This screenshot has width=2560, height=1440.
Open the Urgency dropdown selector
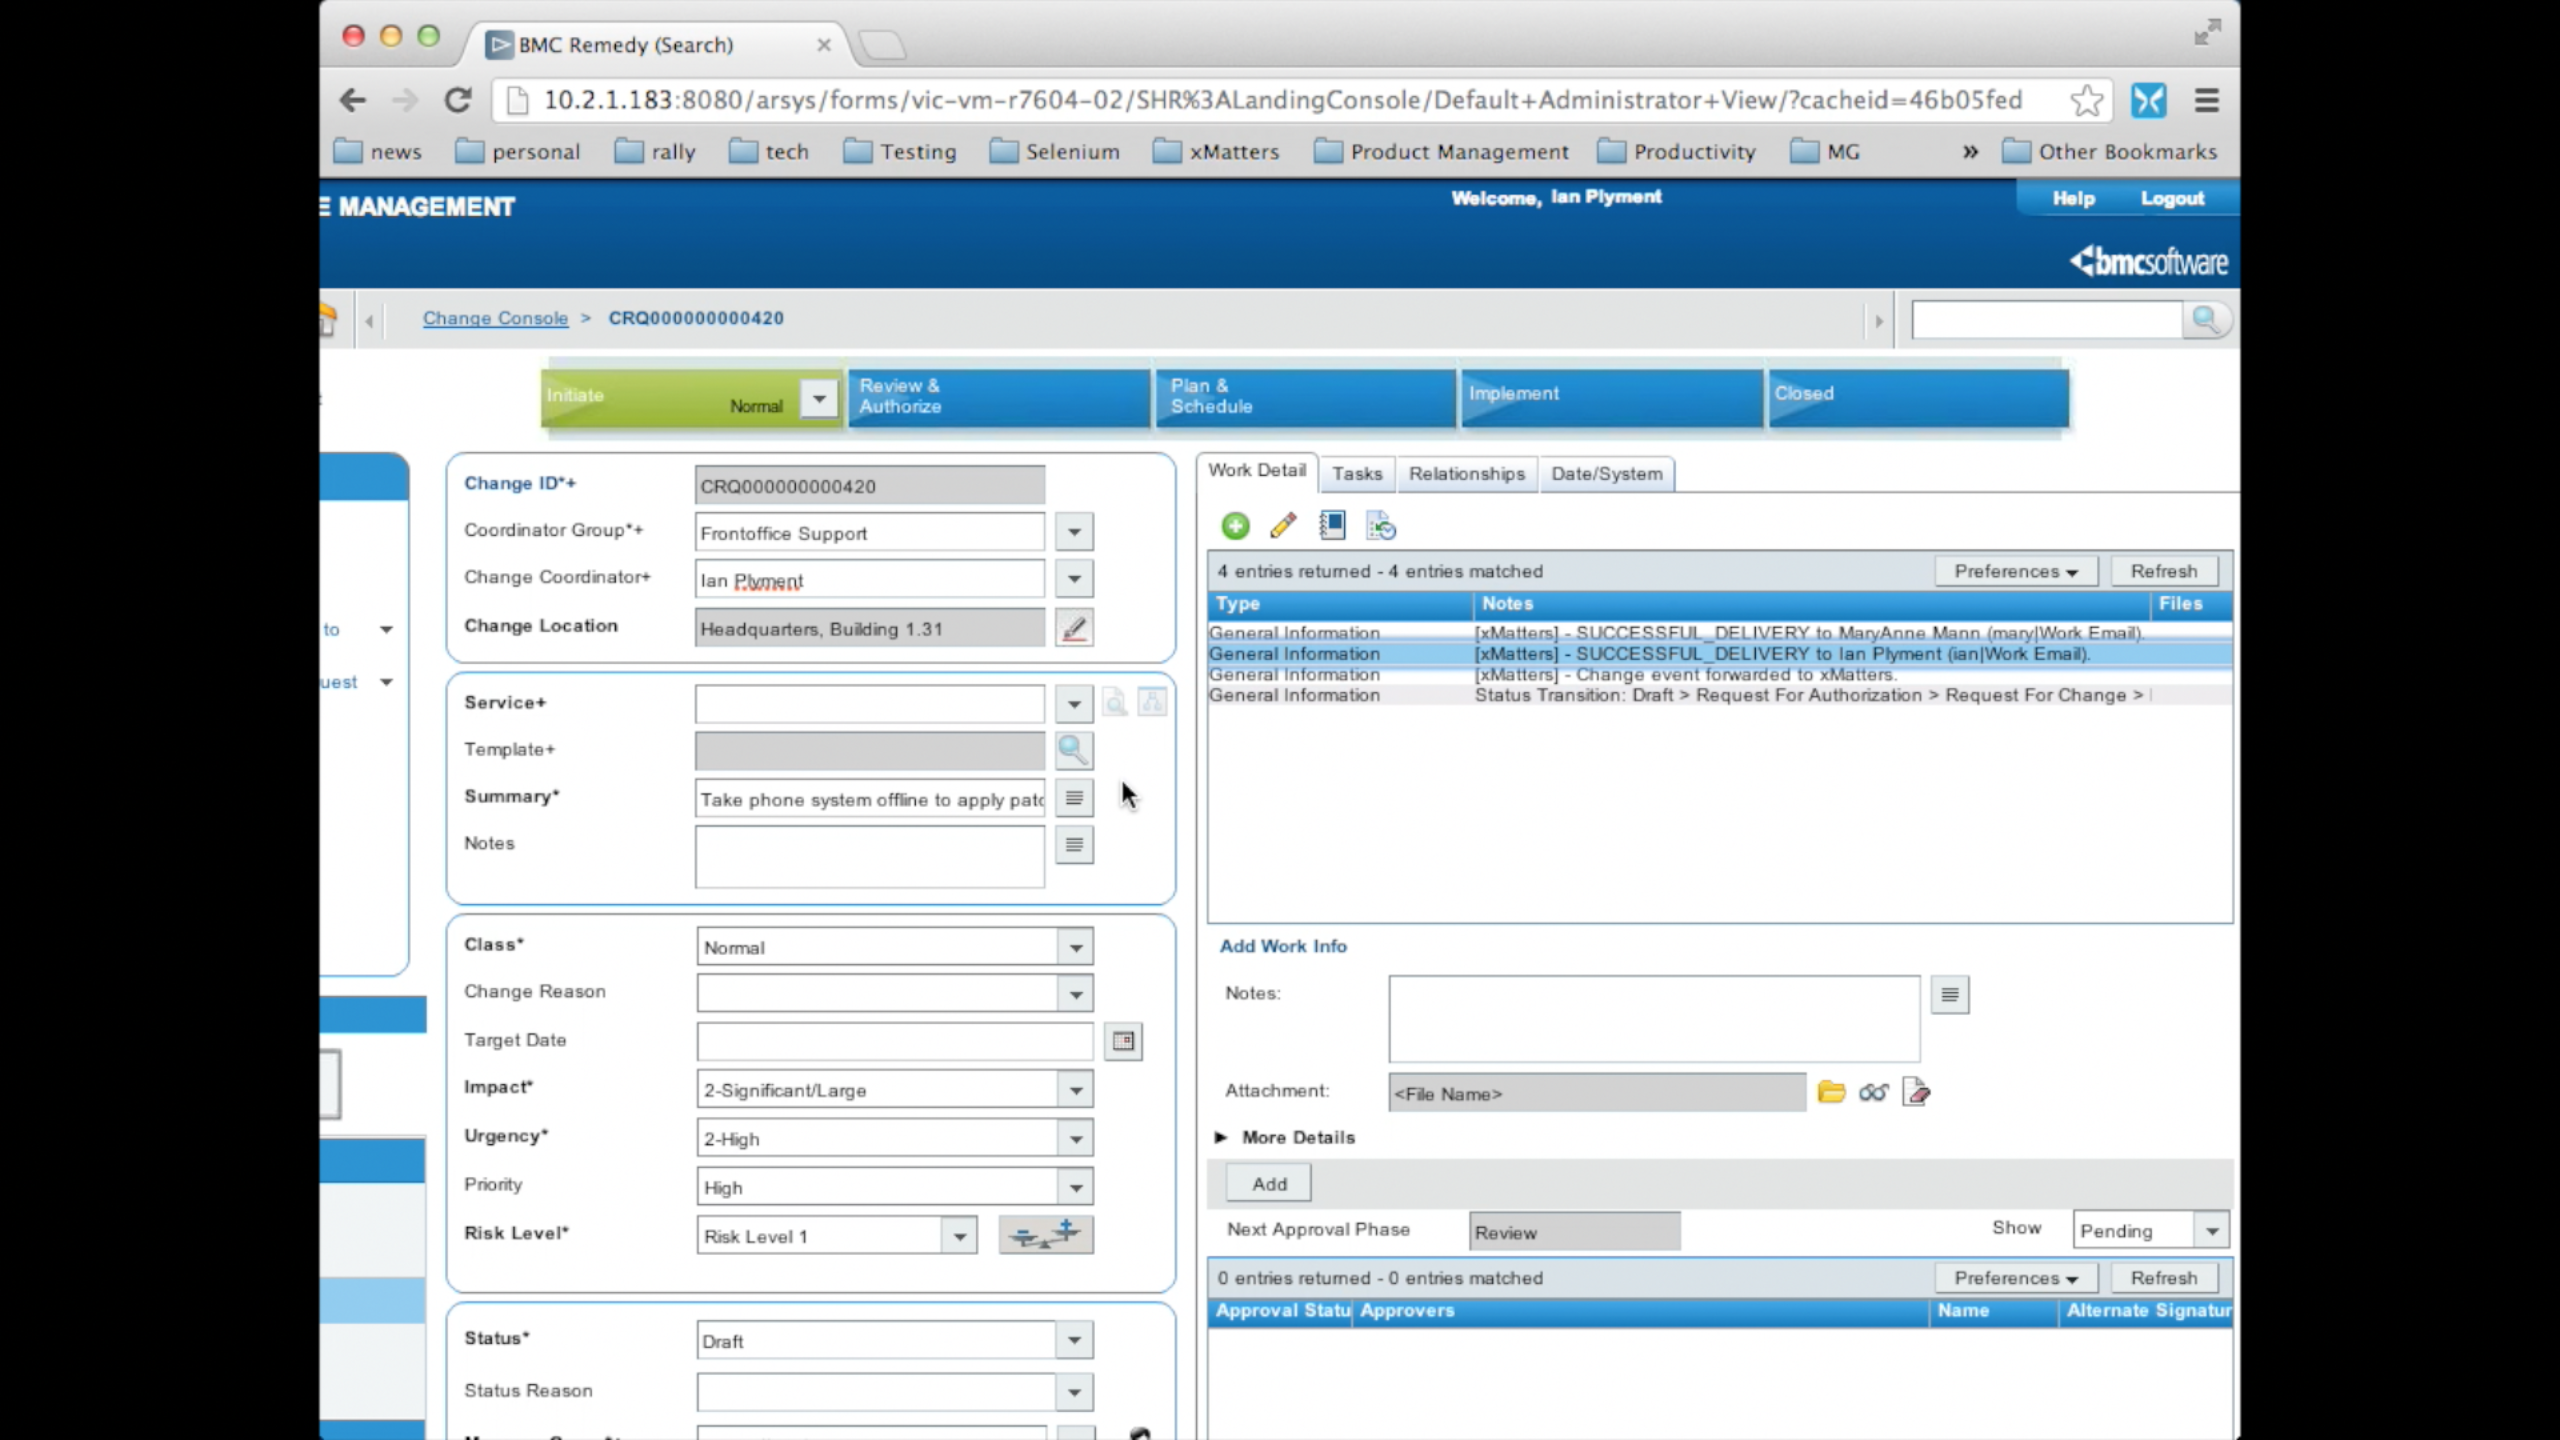[1074, 1136]
